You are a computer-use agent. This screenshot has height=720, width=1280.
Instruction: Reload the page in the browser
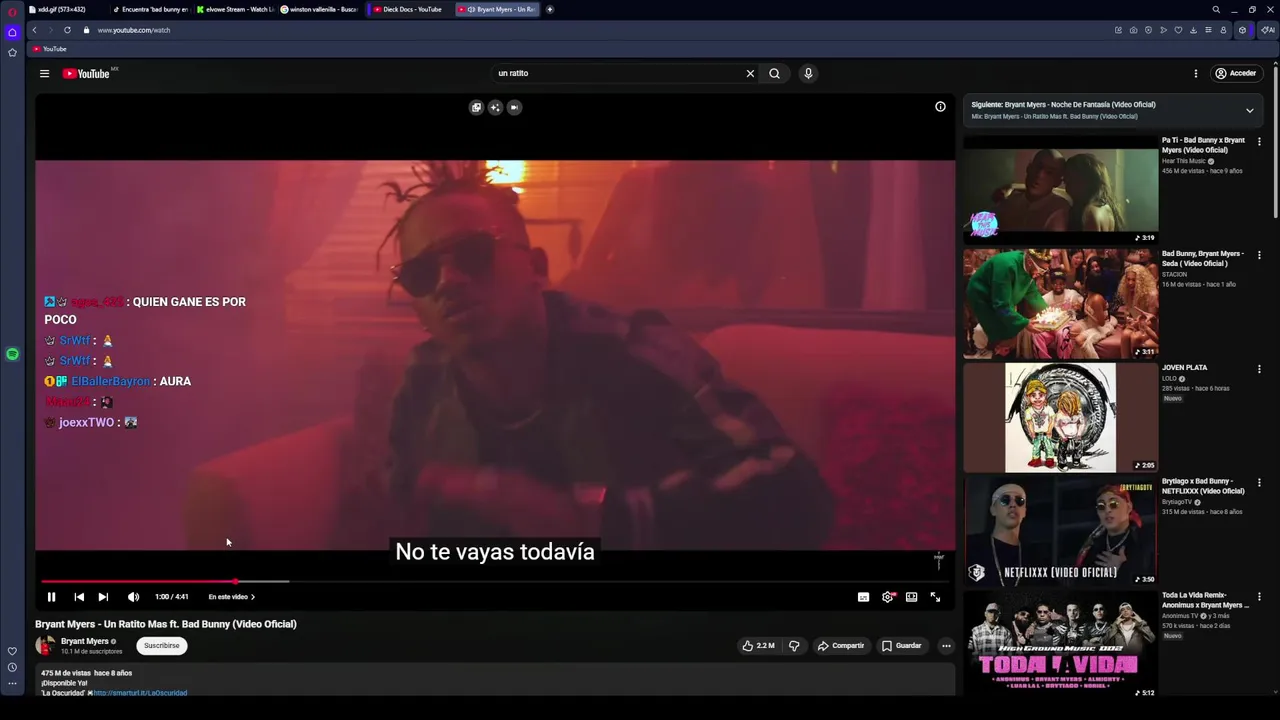tap(67, 30)
